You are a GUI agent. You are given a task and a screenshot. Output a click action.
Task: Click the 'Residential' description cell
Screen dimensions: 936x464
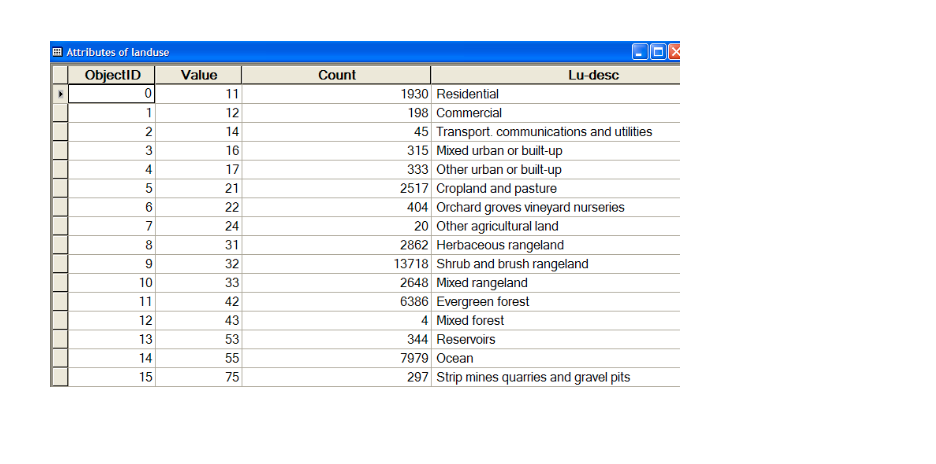point(556,94)
